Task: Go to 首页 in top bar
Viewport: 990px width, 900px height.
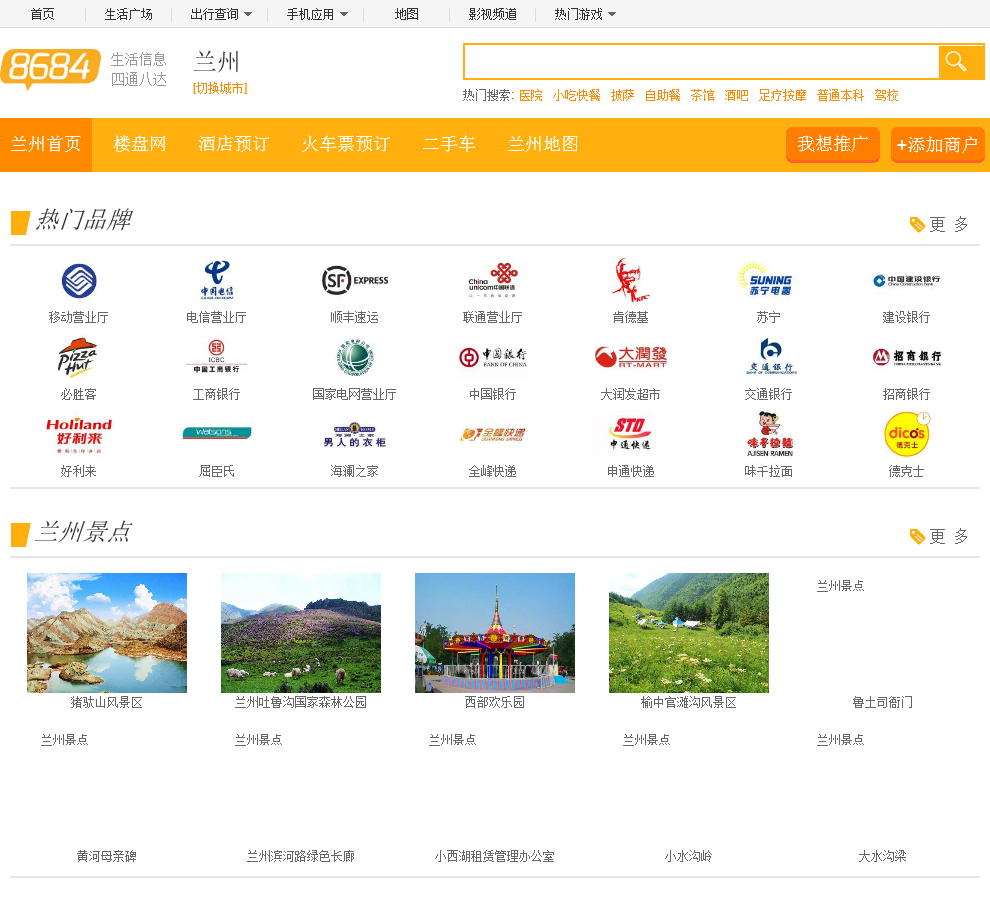Action: [x=42, y=14]
